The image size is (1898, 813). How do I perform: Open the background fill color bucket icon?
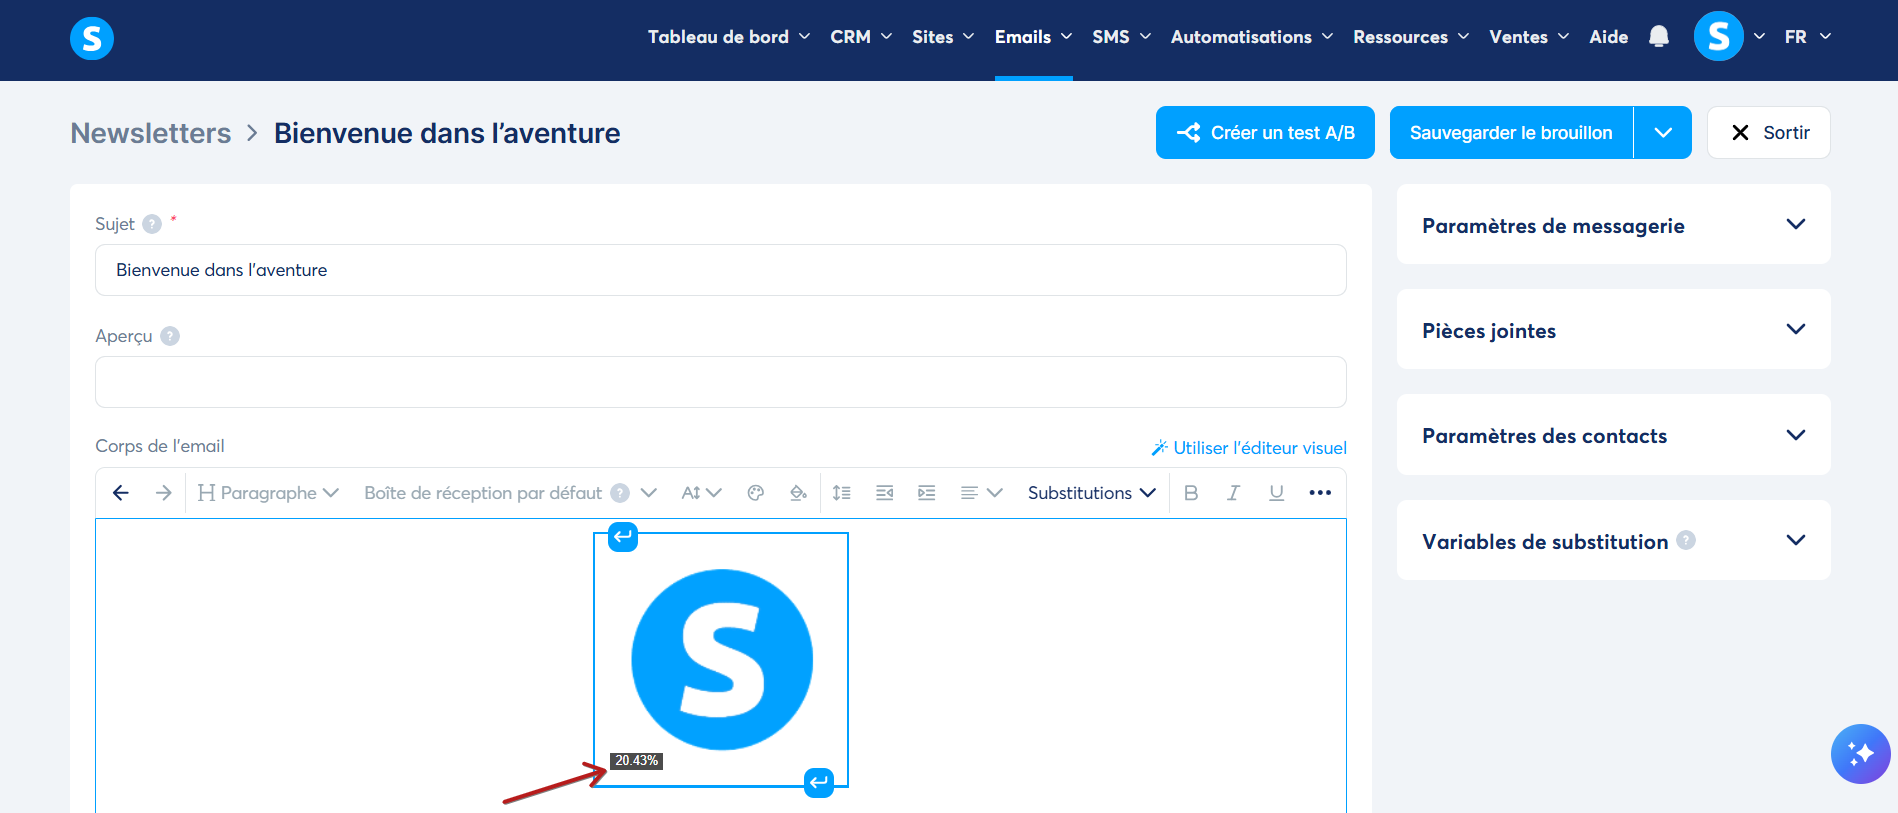(798, 493)
